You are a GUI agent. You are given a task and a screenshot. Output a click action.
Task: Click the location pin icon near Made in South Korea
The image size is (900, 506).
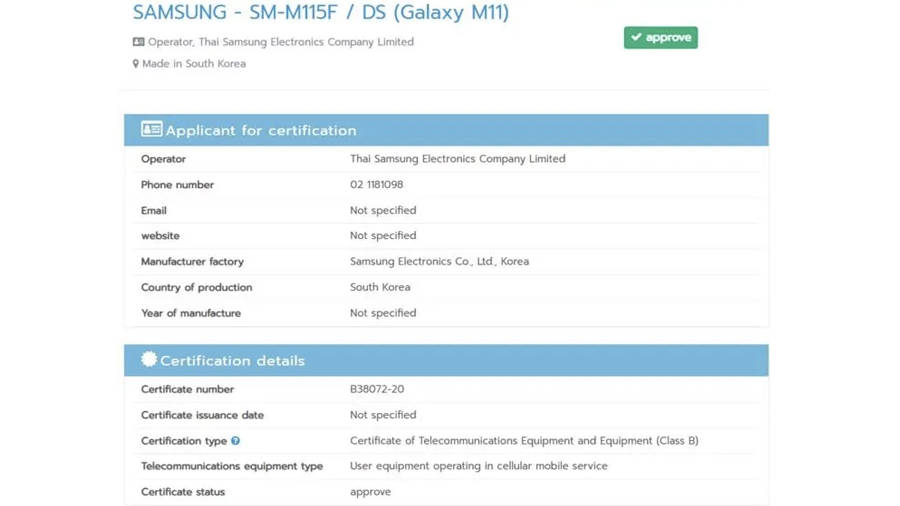(136, 64)
